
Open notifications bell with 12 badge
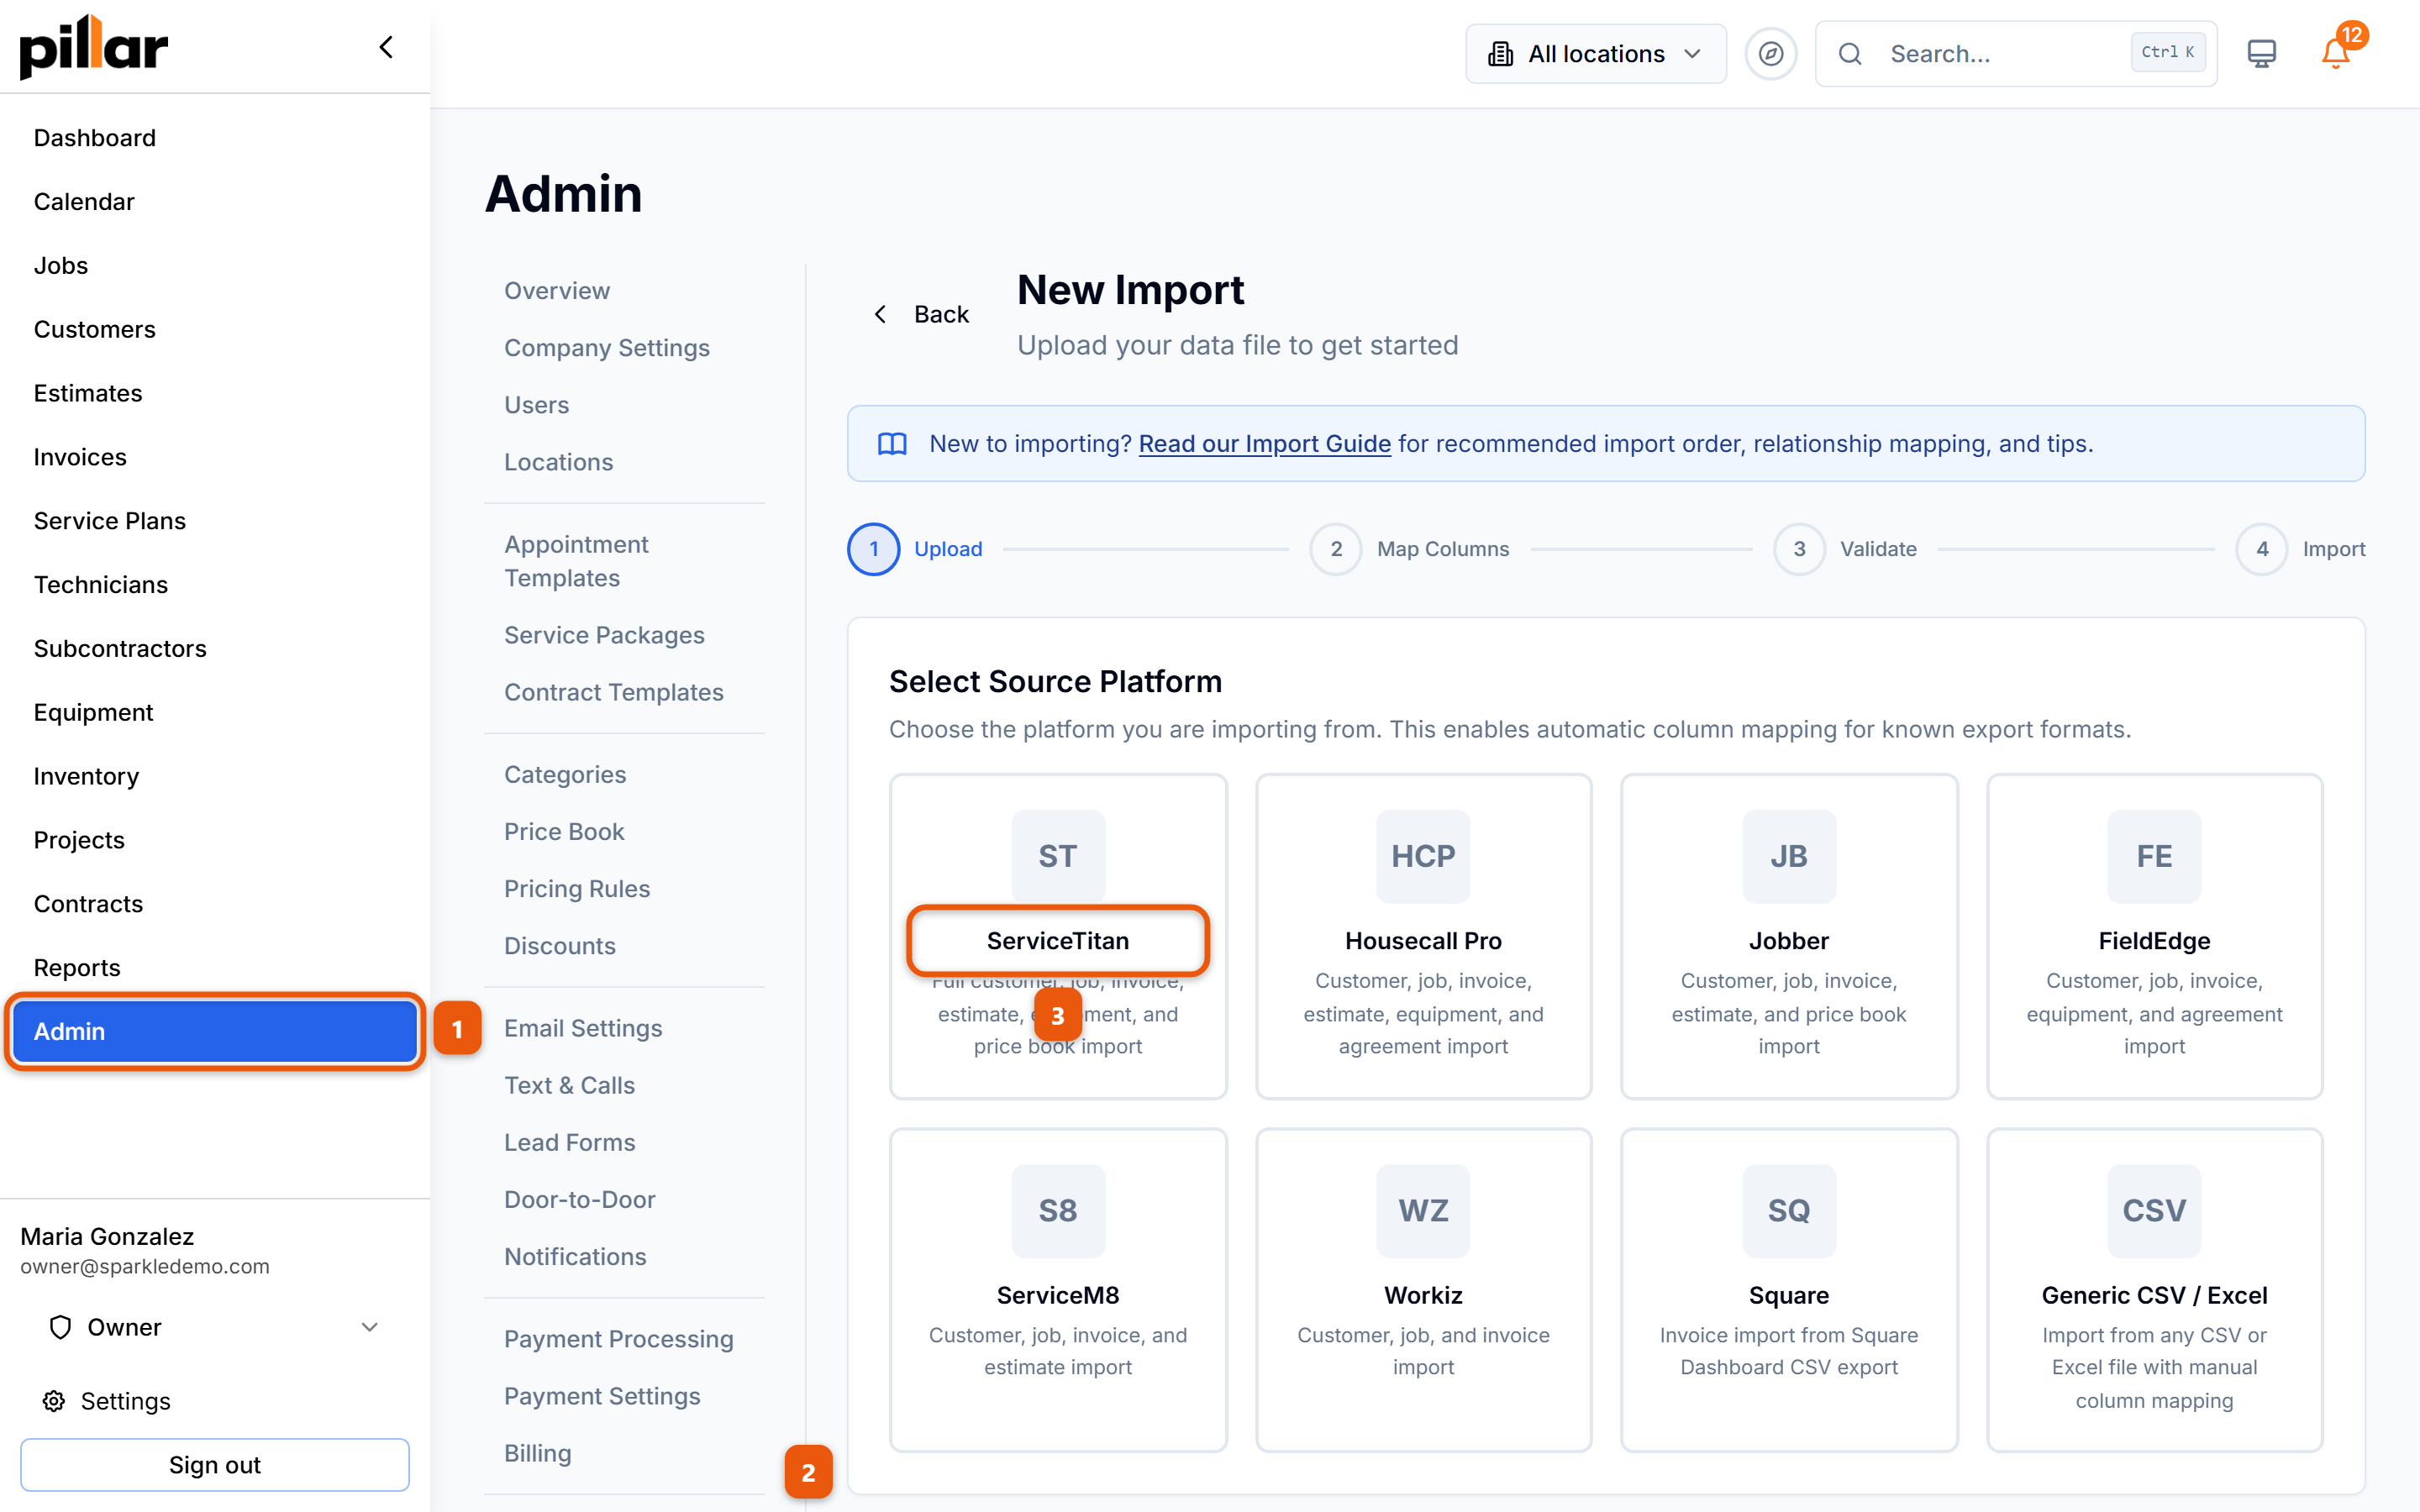[2336, 52]
